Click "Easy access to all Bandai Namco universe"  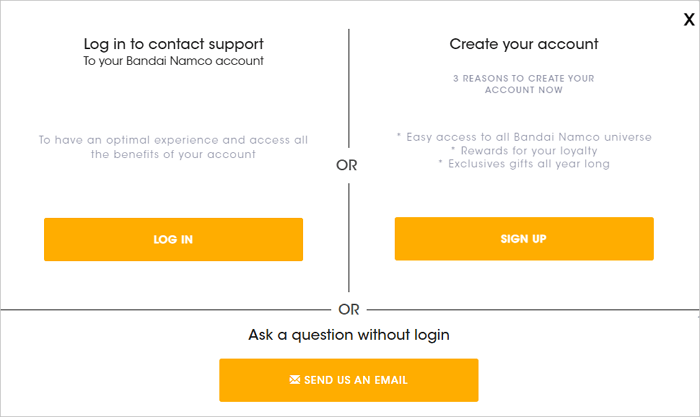(524, 136)
